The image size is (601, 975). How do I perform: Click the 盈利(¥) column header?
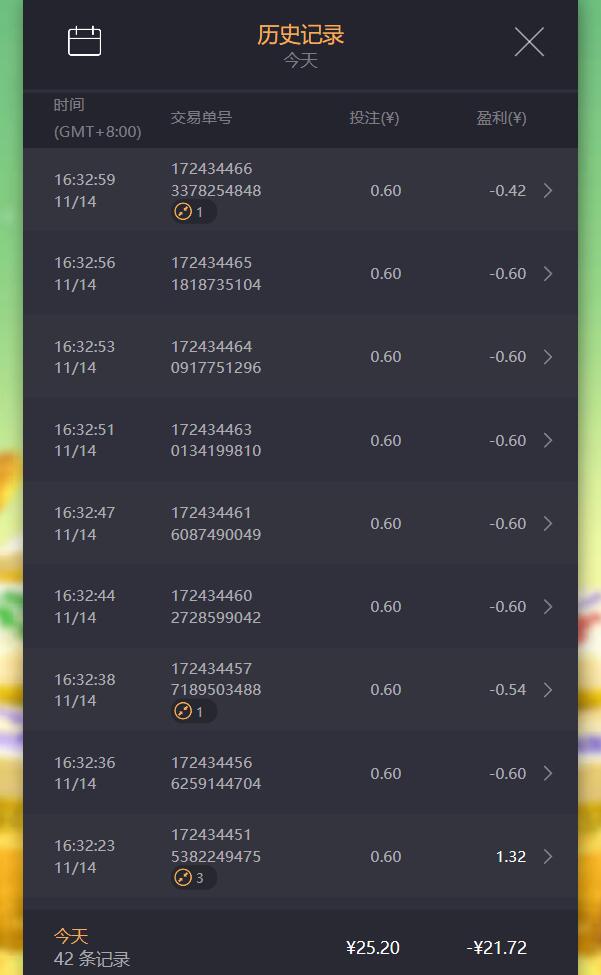point(501,118)
